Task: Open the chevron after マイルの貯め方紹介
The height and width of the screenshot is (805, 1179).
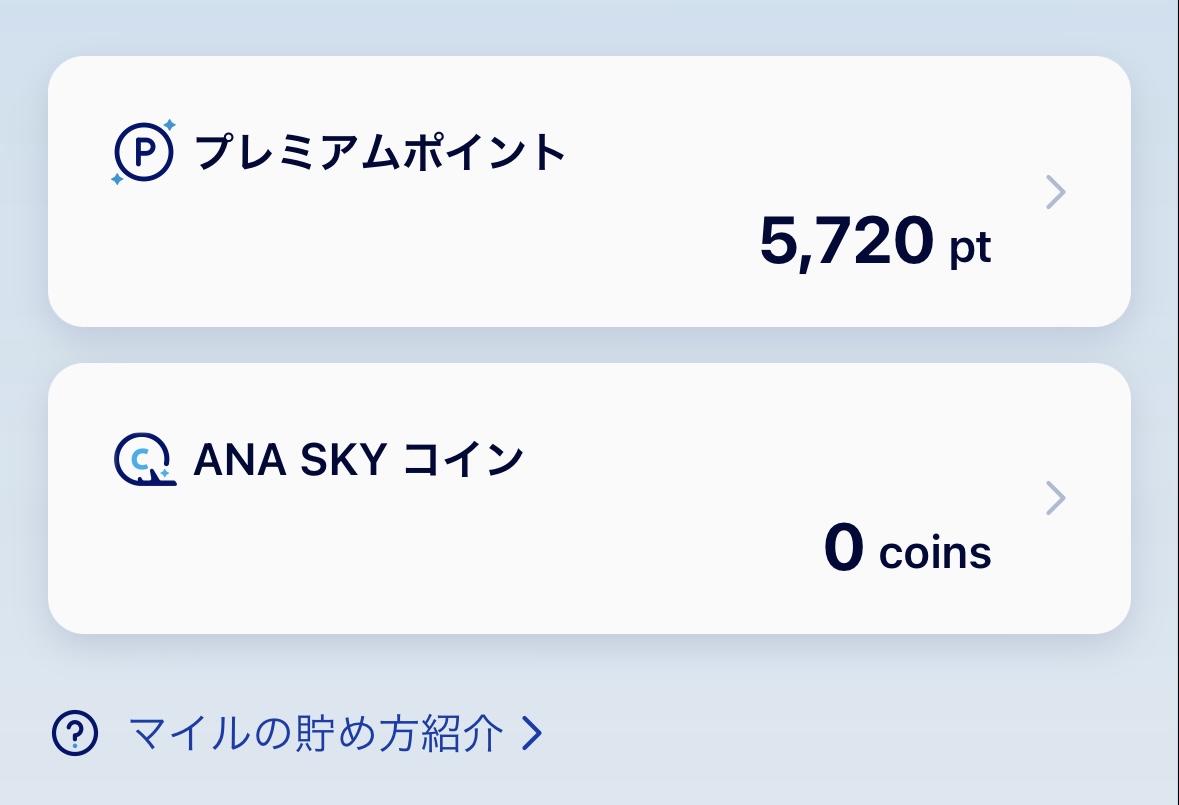Action: (531, 733)
